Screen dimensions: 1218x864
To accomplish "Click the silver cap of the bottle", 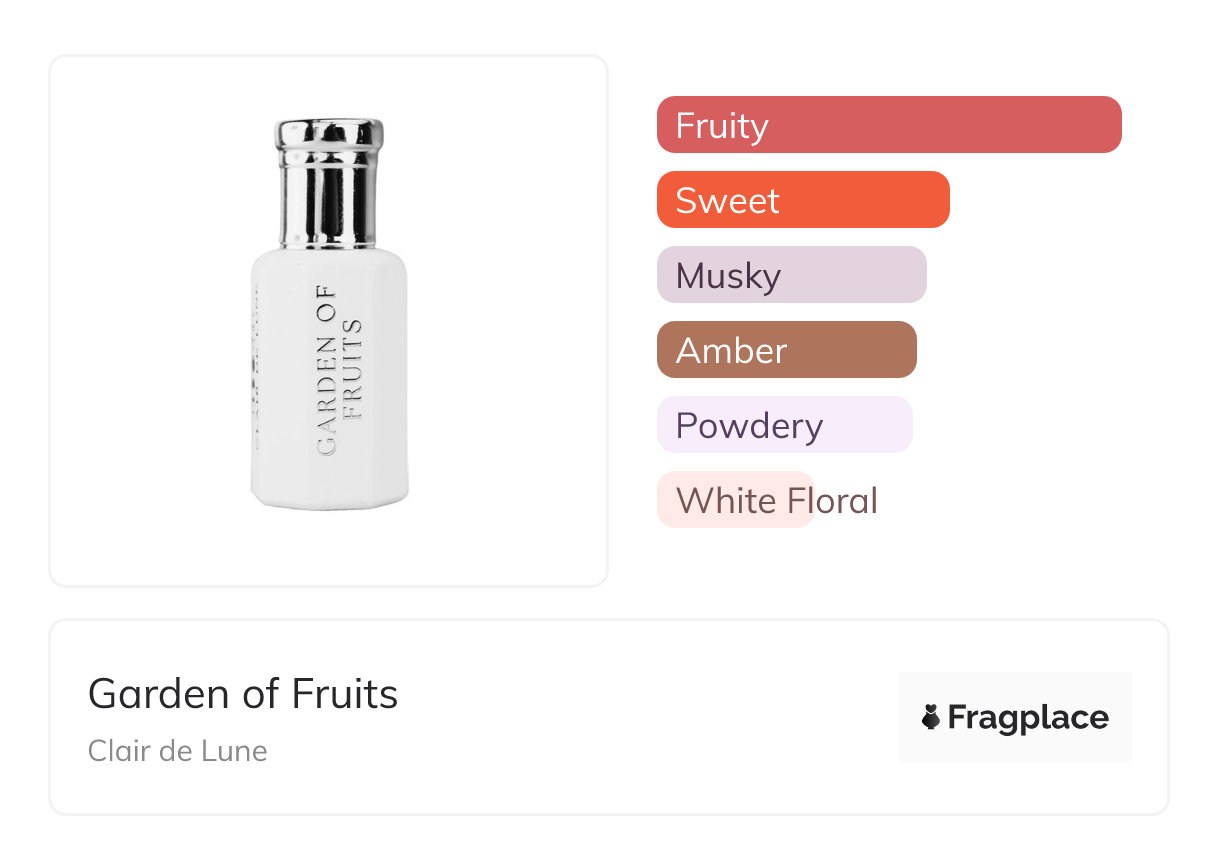I will click(329, 182).
